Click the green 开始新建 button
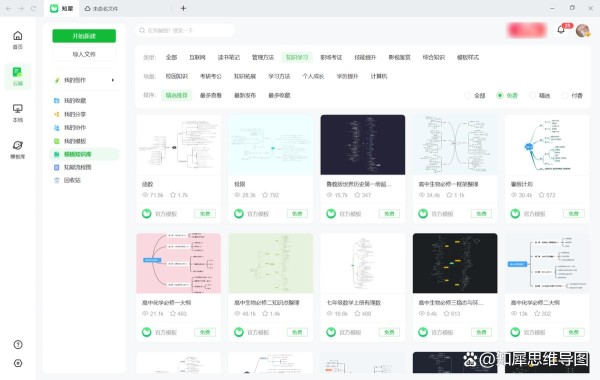 click(84, 36)
